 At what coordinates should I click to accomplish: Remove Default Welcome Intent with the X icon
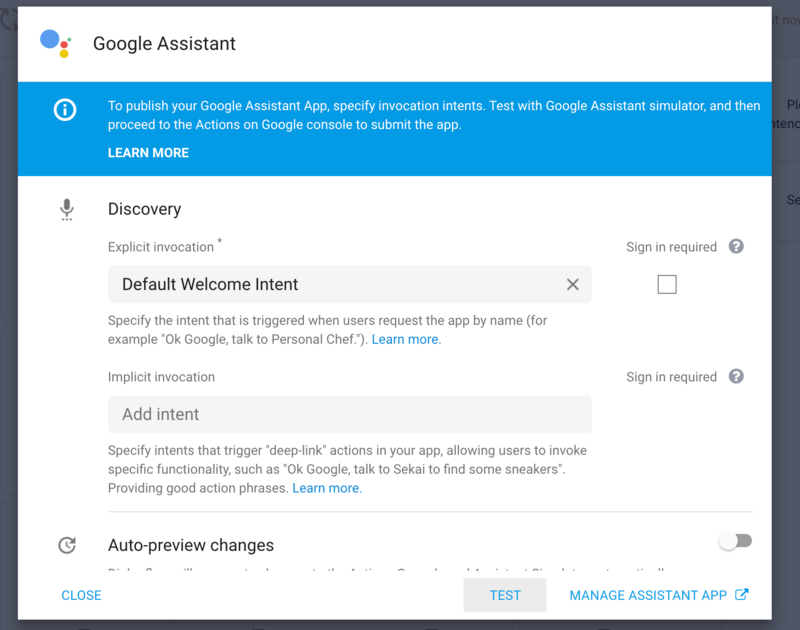point(572,284)
